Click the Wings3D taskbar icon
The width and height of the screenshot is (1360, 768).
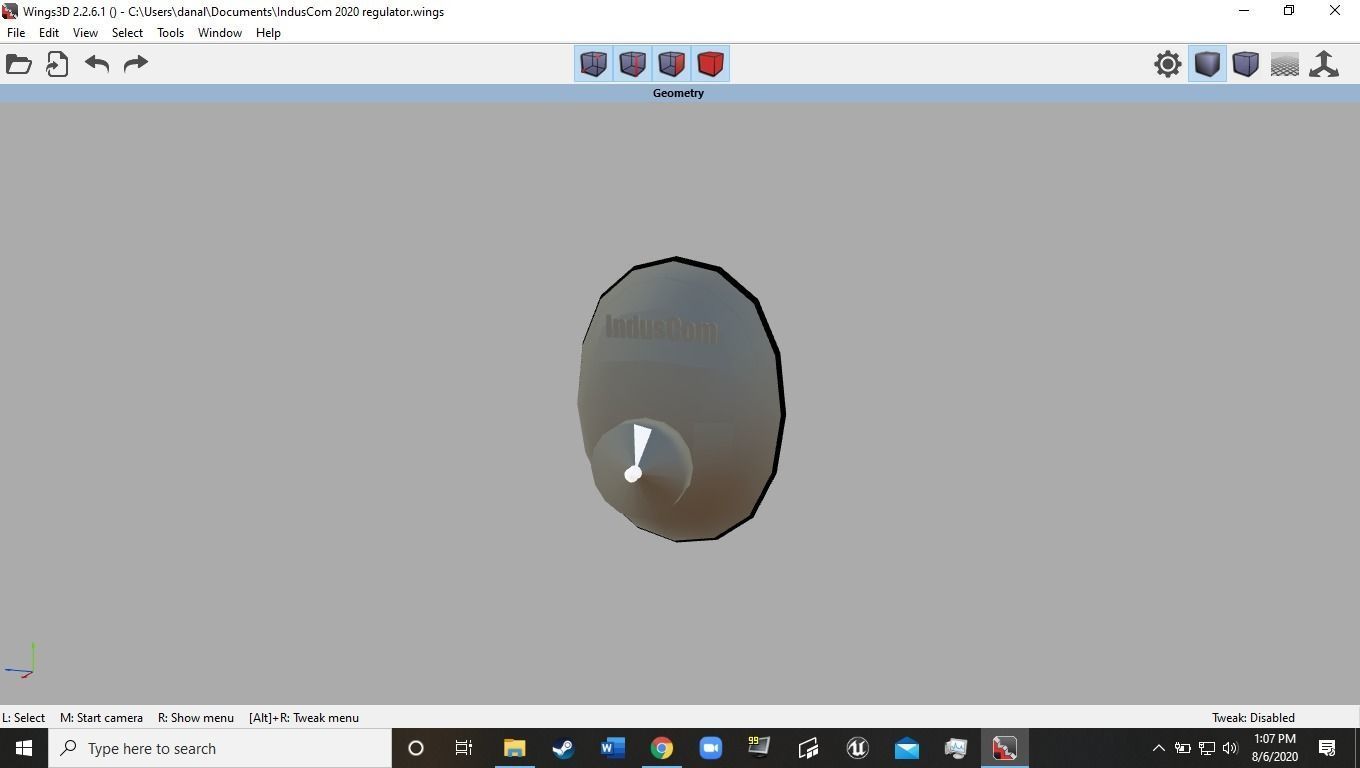tap(1004, 748)
